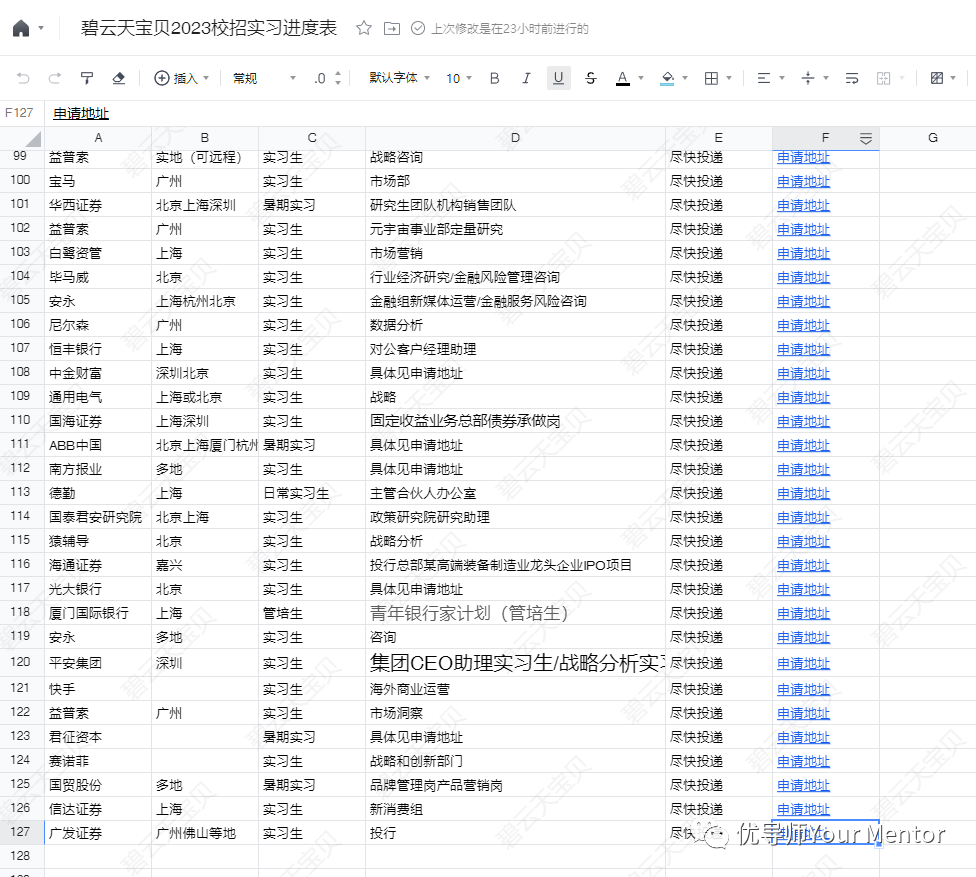
Task: Open the filter icon on column F
Action: pos(865,139)
